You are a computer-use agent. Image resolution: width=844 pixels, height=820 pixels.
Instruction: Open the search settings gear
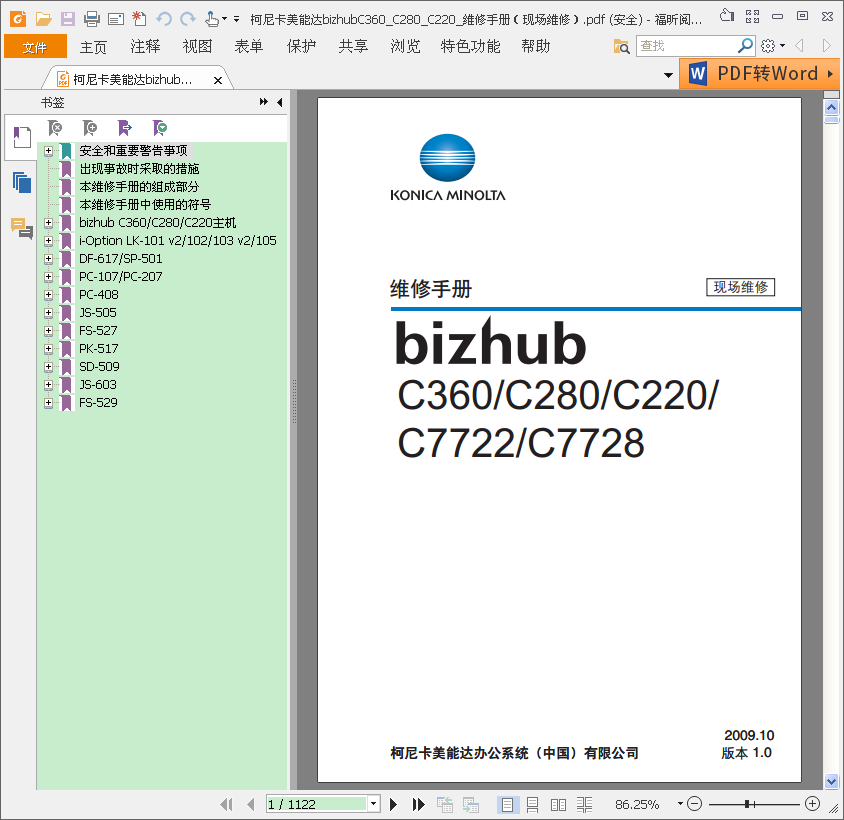(x=768, y=46)
